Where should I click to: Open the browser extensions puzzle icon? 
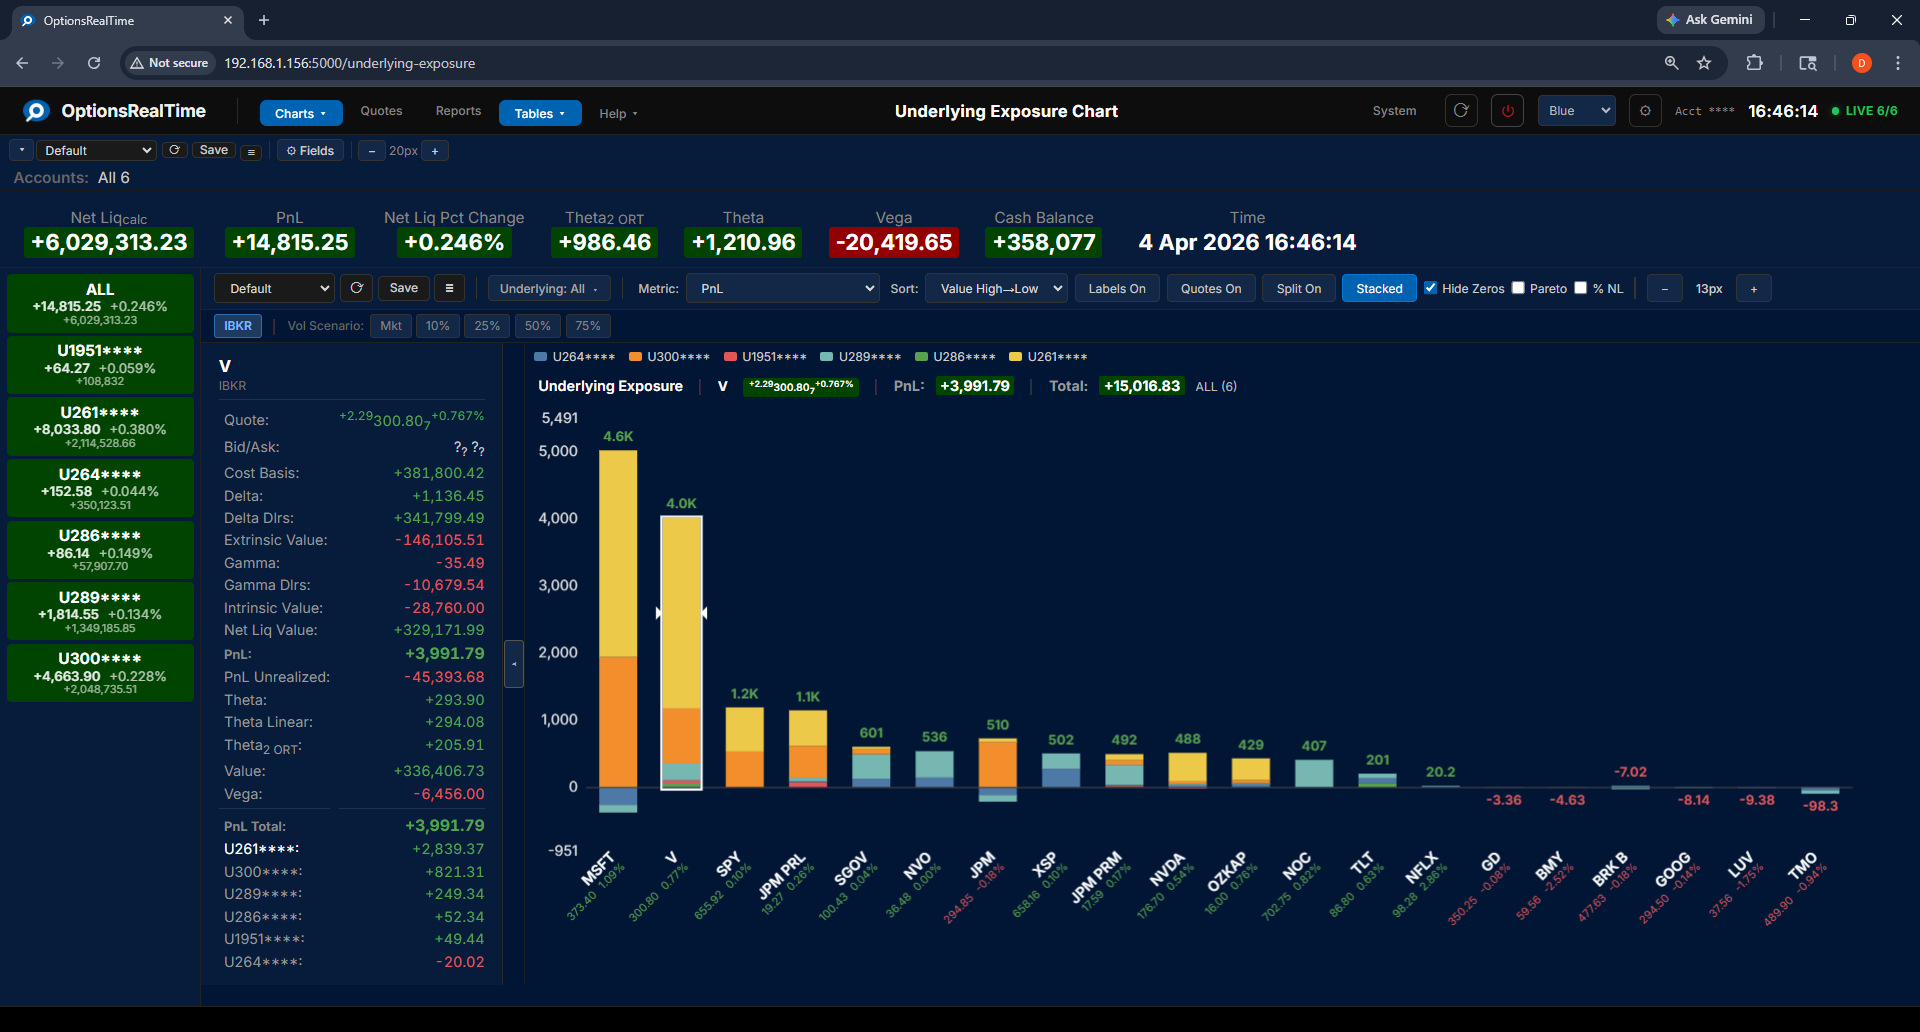tap(1754, 63)
